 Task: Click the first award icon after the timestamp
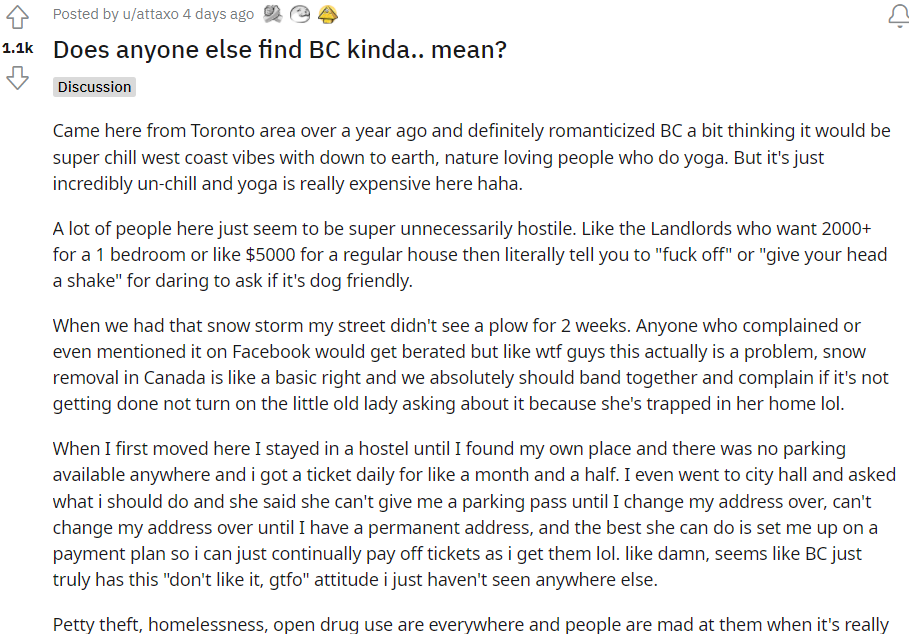pyautogui.click(x=272, y=14)
